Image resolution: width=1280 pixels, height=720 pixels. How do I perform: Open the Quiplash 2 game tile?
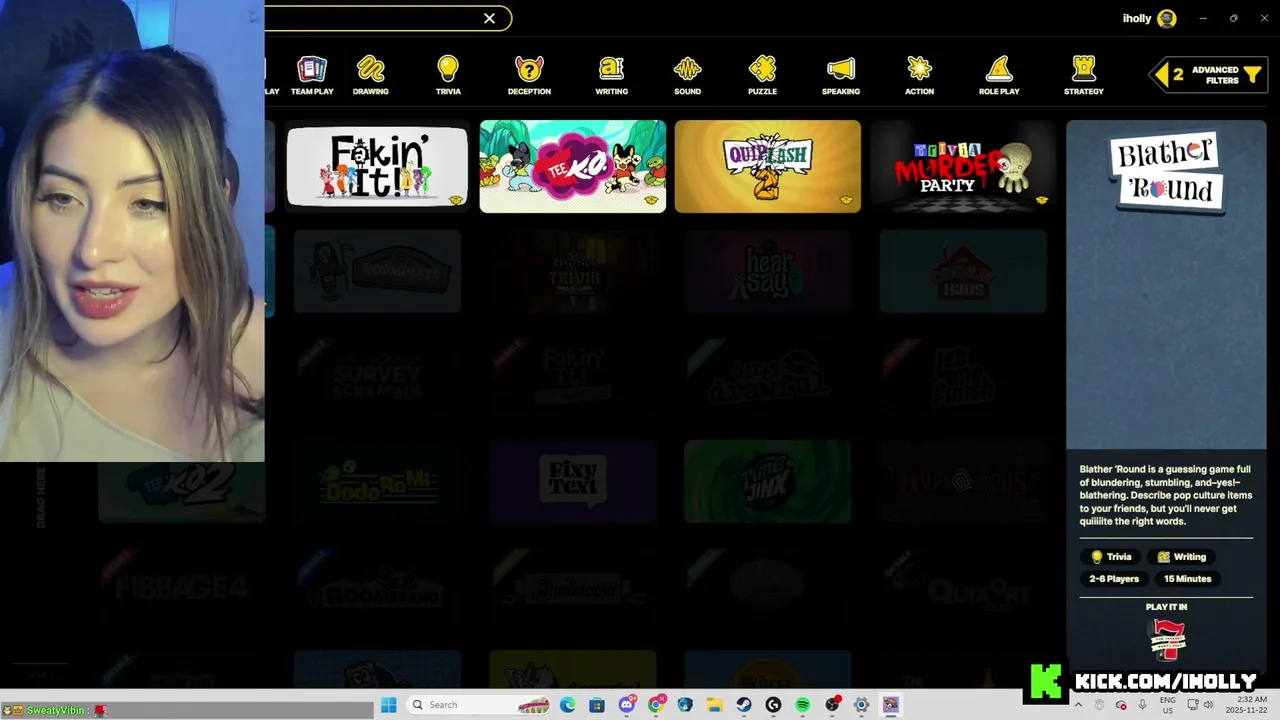coord(767,167)
